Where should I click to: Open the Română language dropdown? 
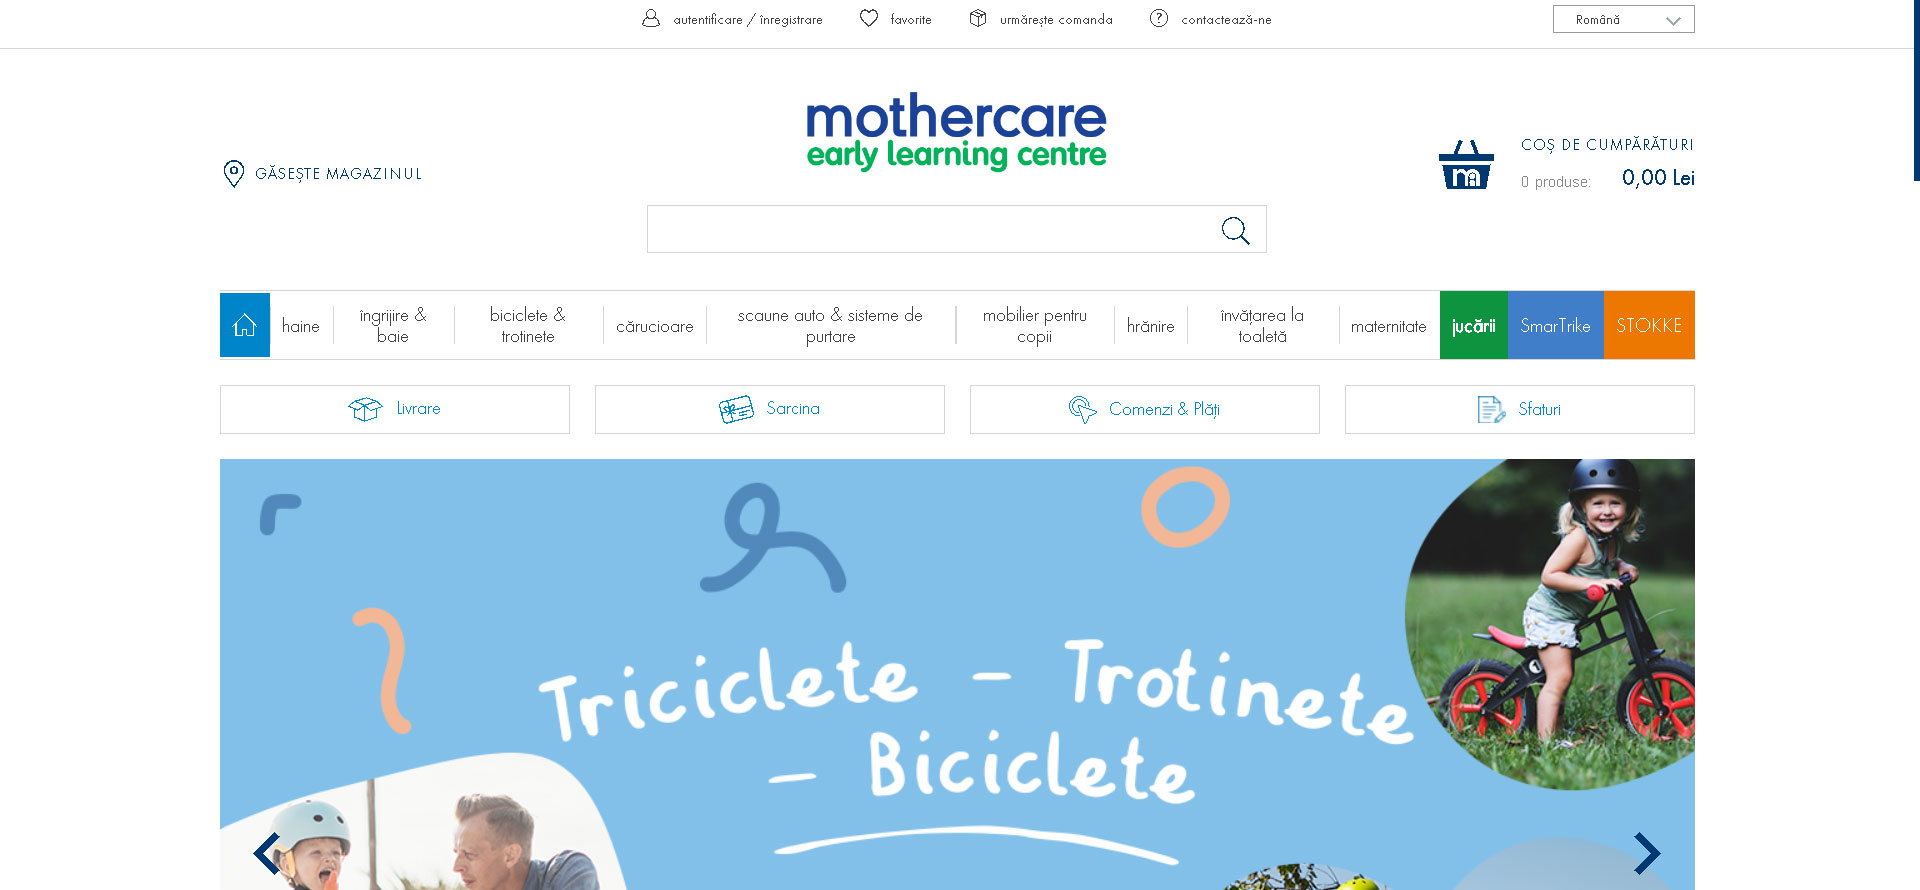(x=1624, y=19)
